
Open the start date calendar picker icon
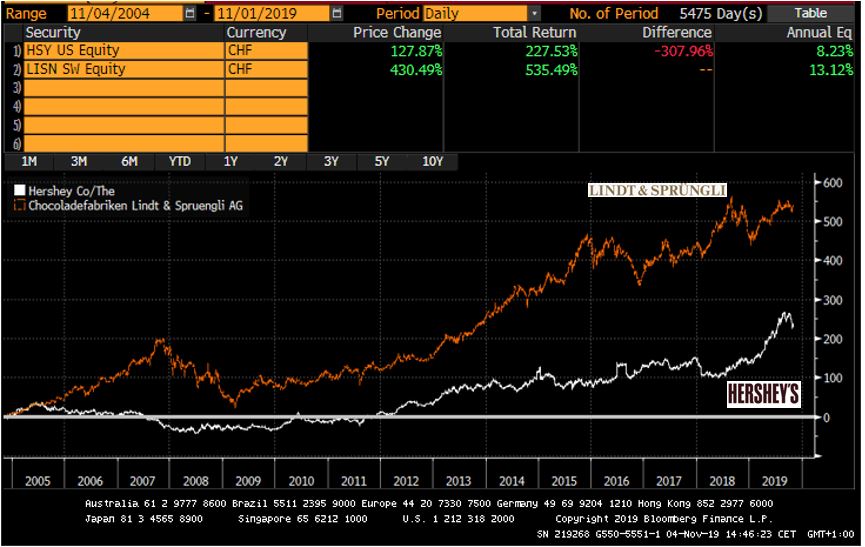click(190, 13)
